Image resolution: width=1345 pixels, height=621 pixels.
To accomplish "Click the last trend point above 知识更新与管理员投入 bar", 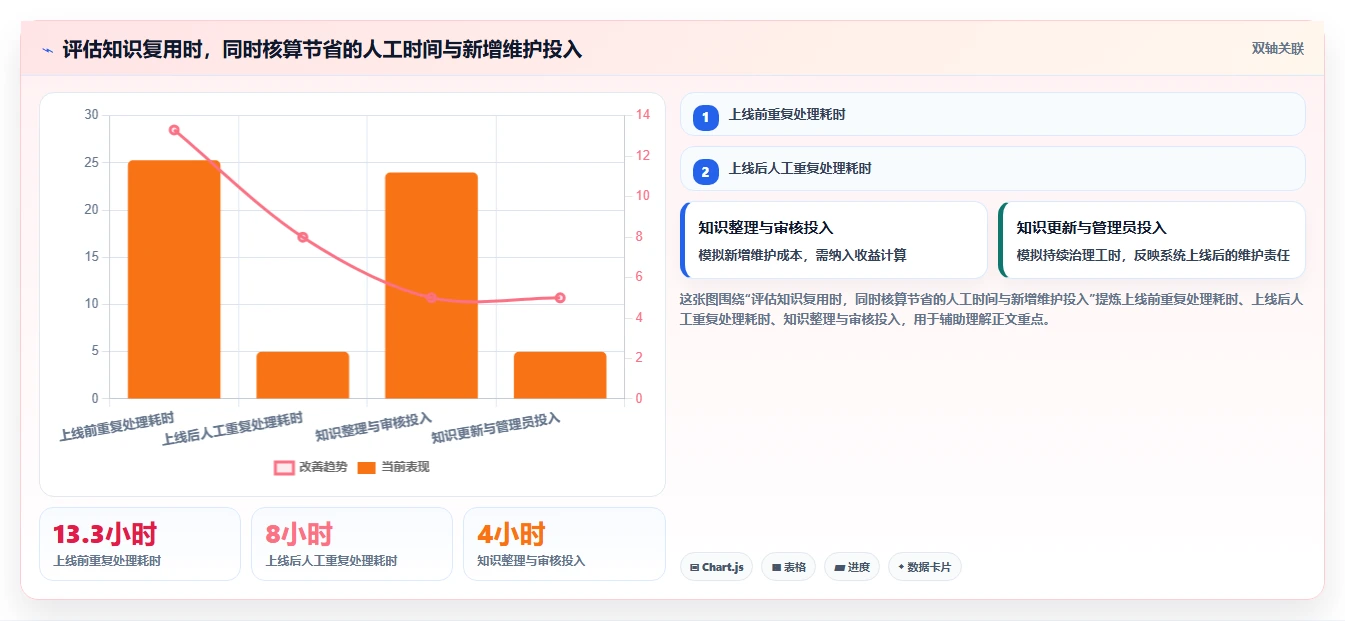I will pos(560,298).
